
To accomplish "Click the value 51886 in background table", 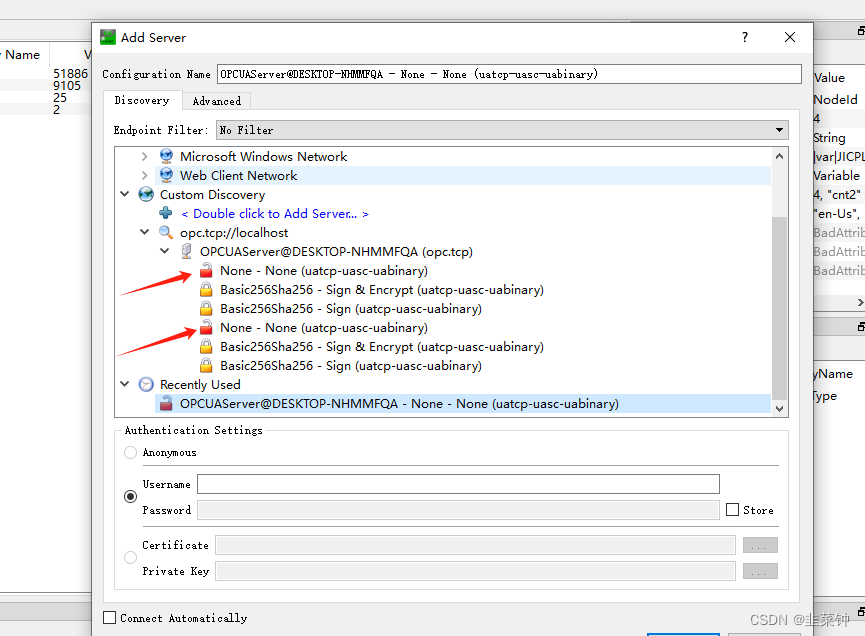I will pos(71,73).
